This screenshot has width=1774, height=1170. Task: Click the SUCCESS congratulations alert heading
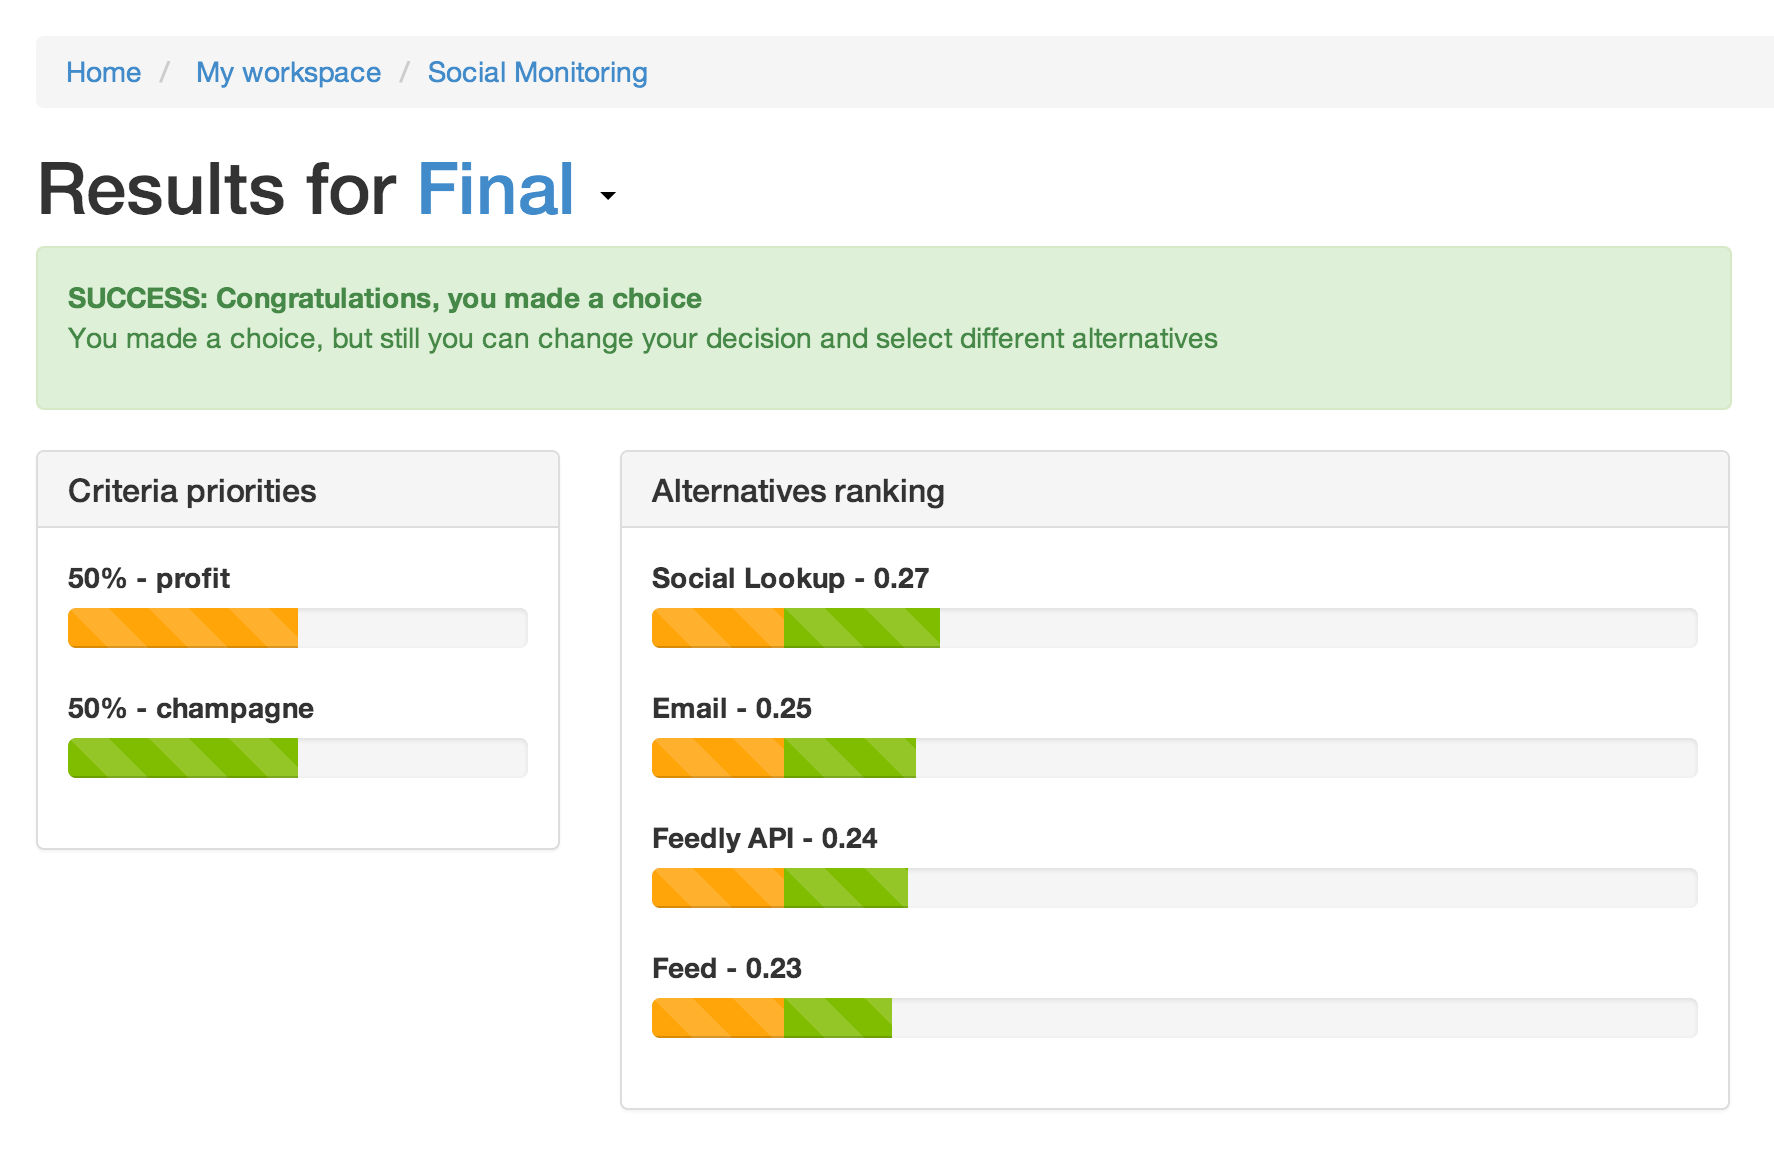384,298
